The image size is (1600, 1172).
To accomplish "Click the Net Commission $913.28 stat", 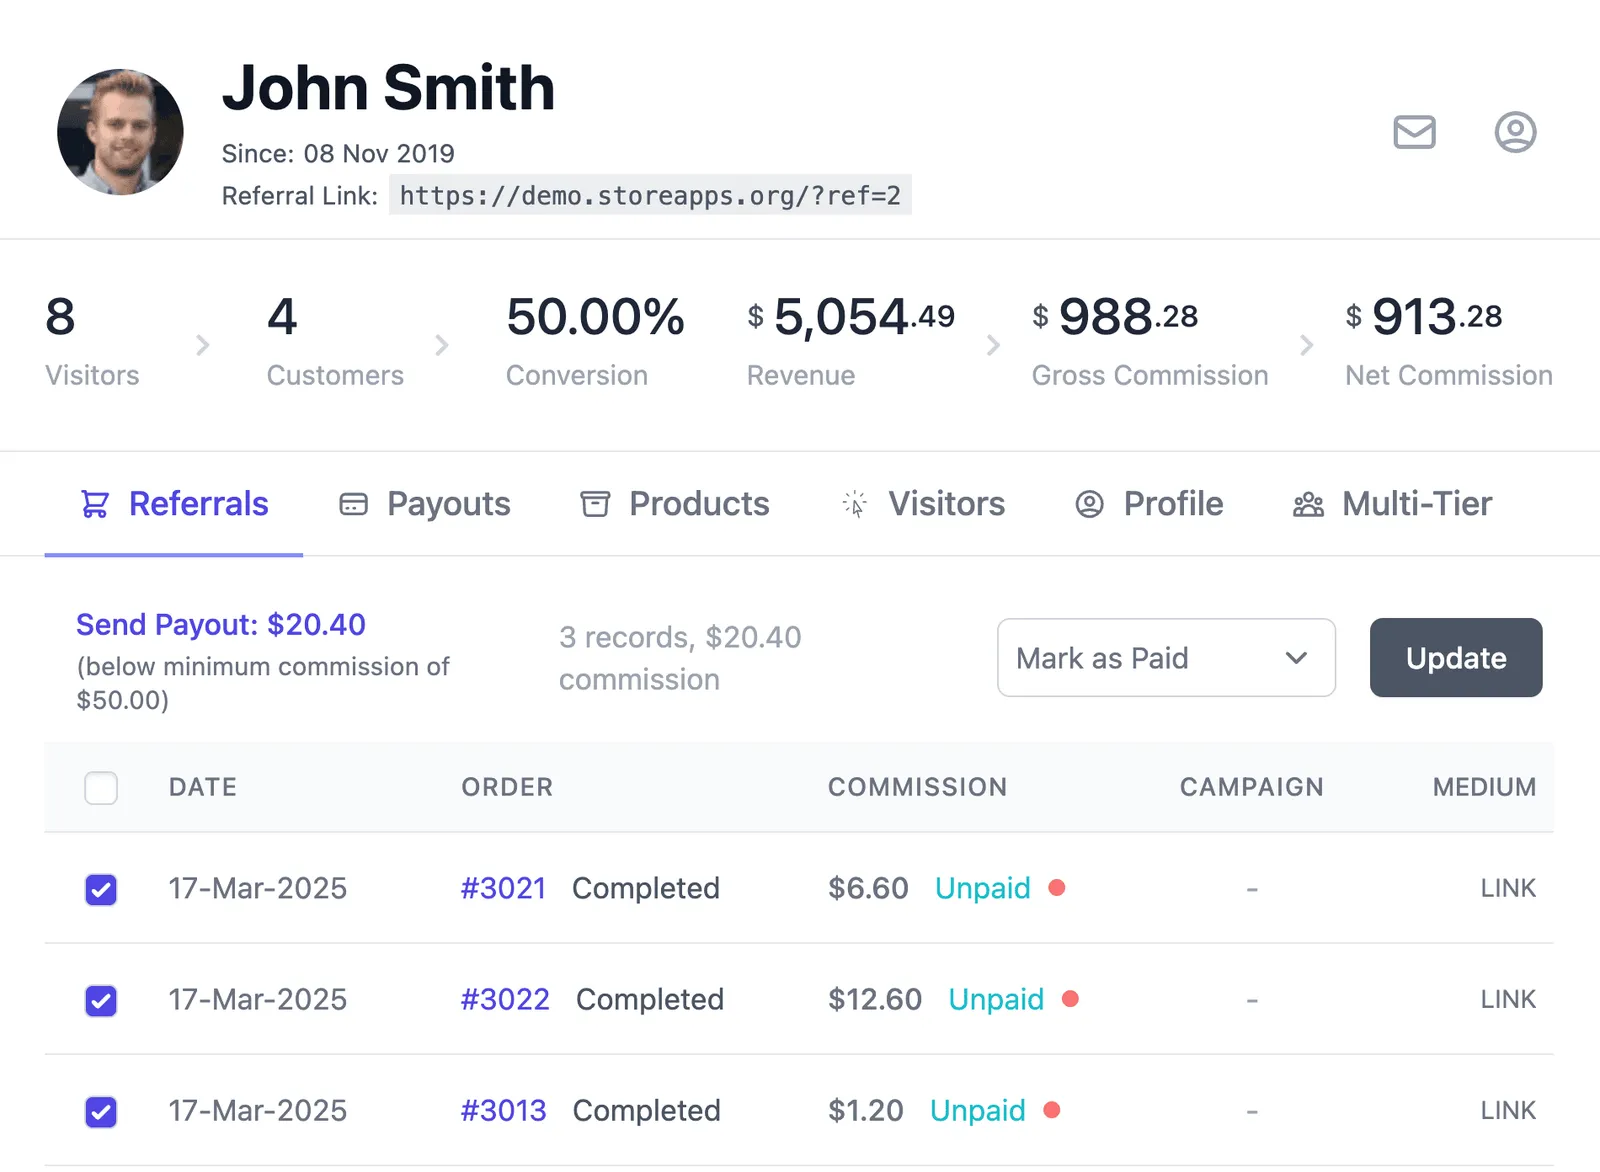I will tap(1449, 341).
